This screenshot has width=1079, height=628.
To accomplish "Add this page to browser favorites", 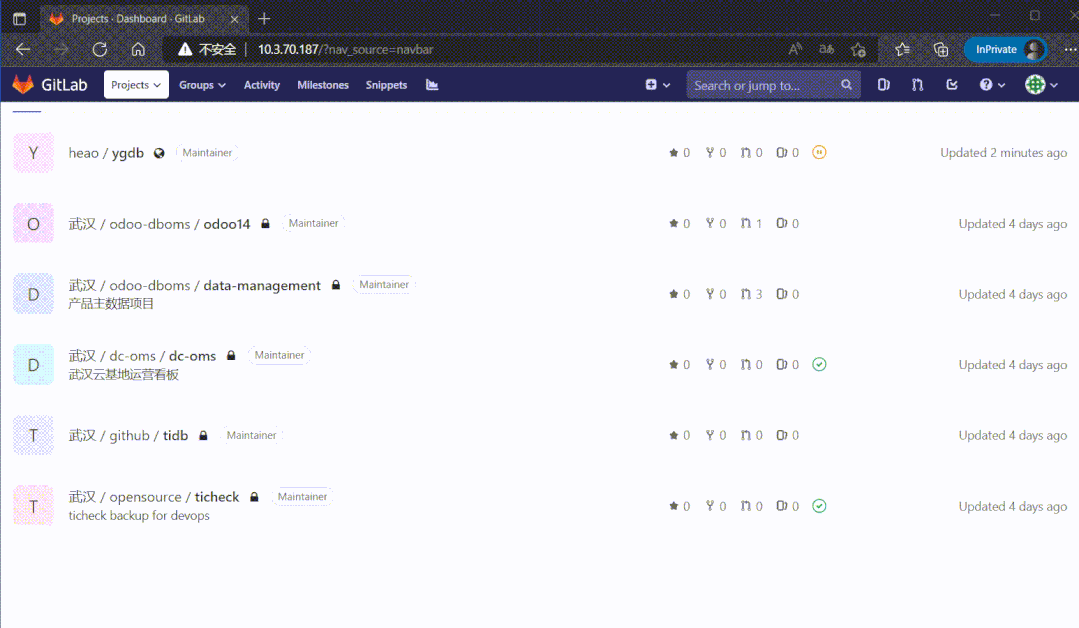I will click(x=858, y=49).
